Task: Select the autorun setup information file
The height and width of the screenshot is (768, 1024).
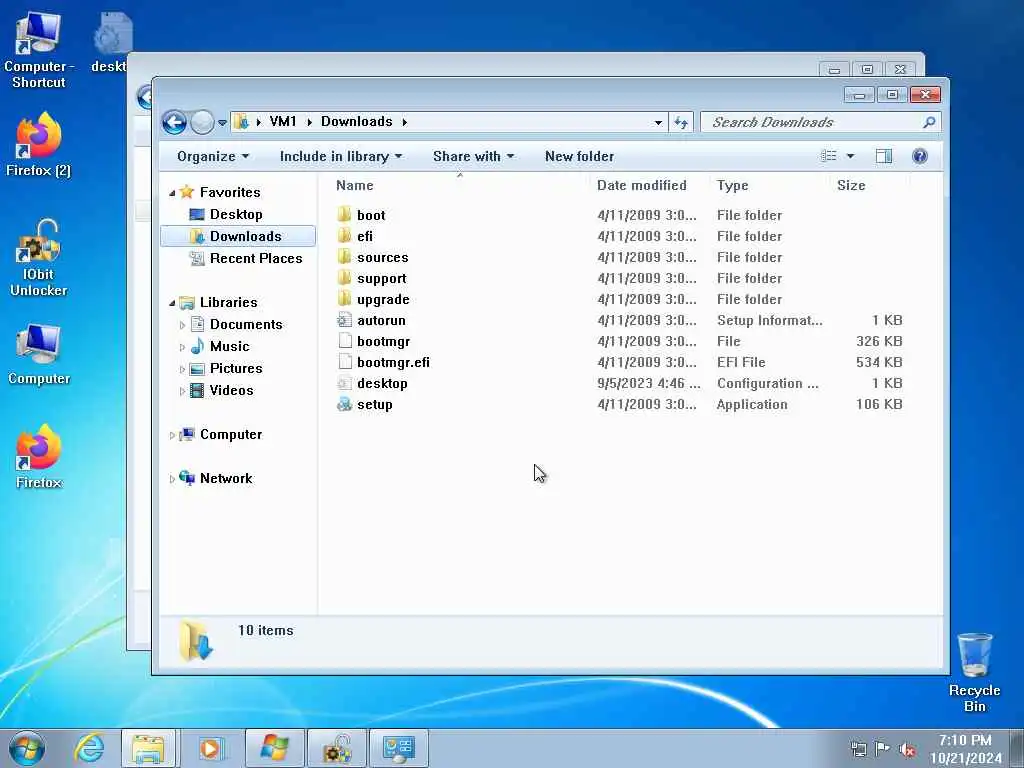Action: click(381, 320)
